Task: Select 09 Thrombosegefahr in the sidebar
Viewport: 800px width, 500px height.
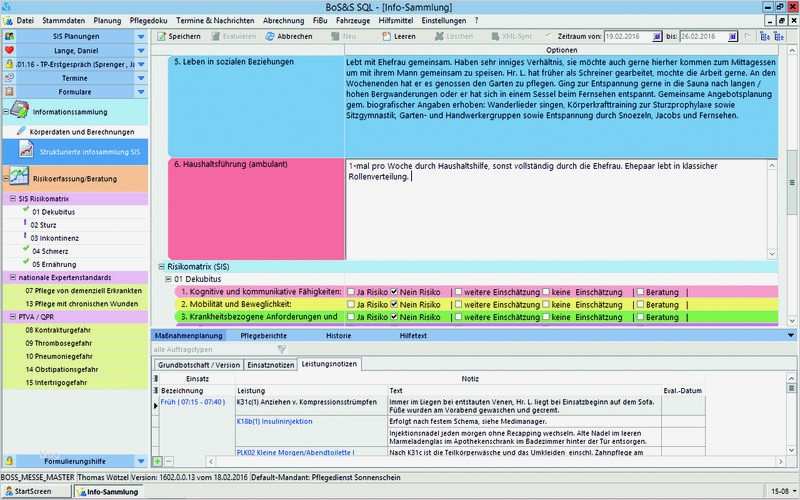Action: 59,343
